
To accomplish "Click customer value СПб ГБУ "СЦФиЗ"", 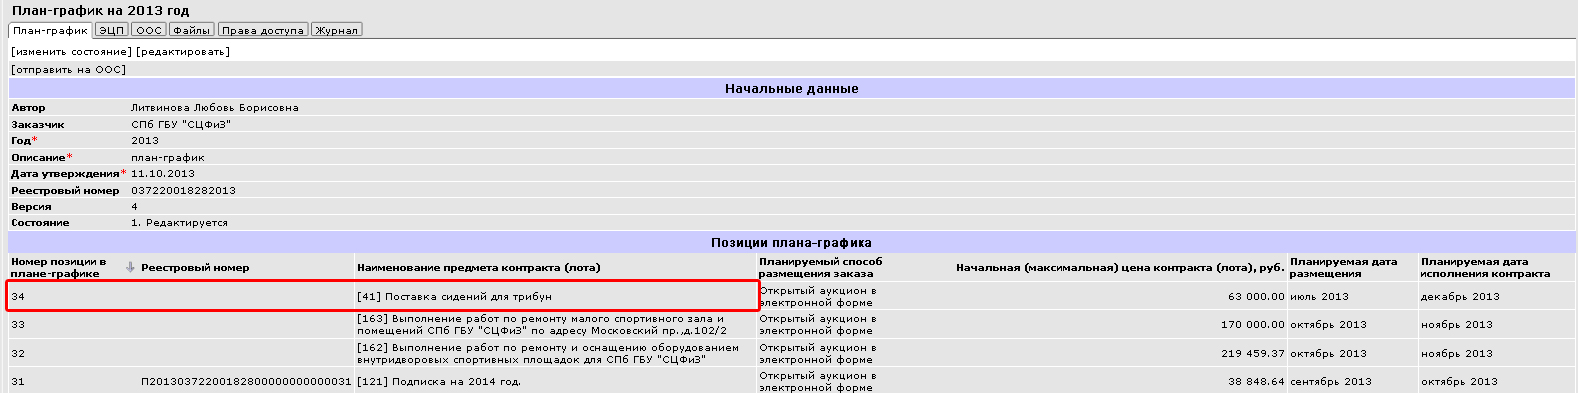I will [x=181, y=124].
